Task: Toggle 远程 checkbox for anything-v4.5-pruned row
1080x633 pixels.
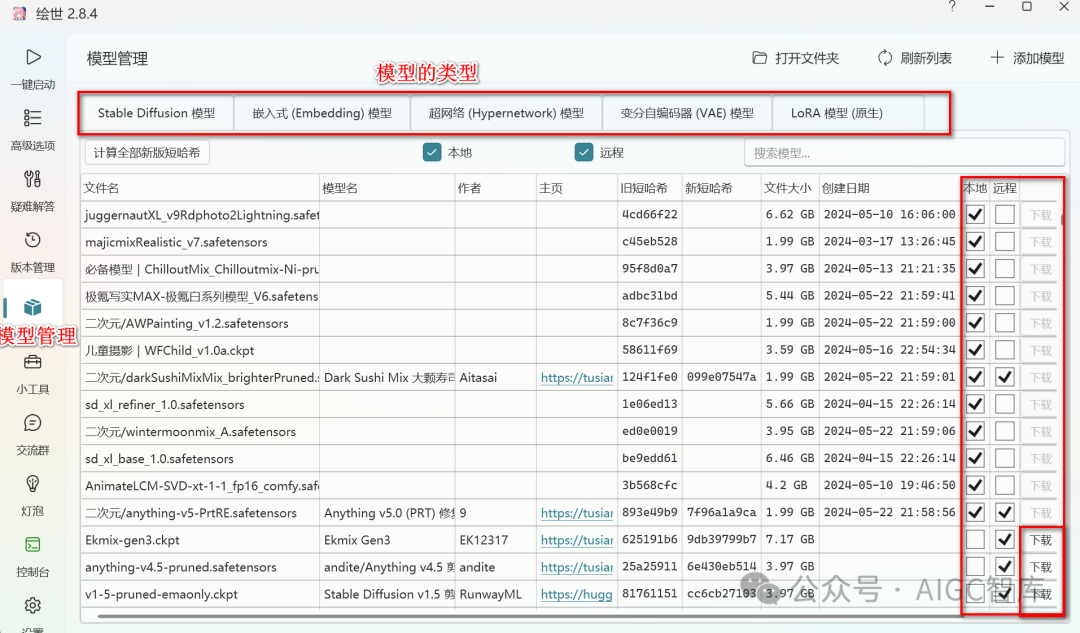Action: [1004, 567]
